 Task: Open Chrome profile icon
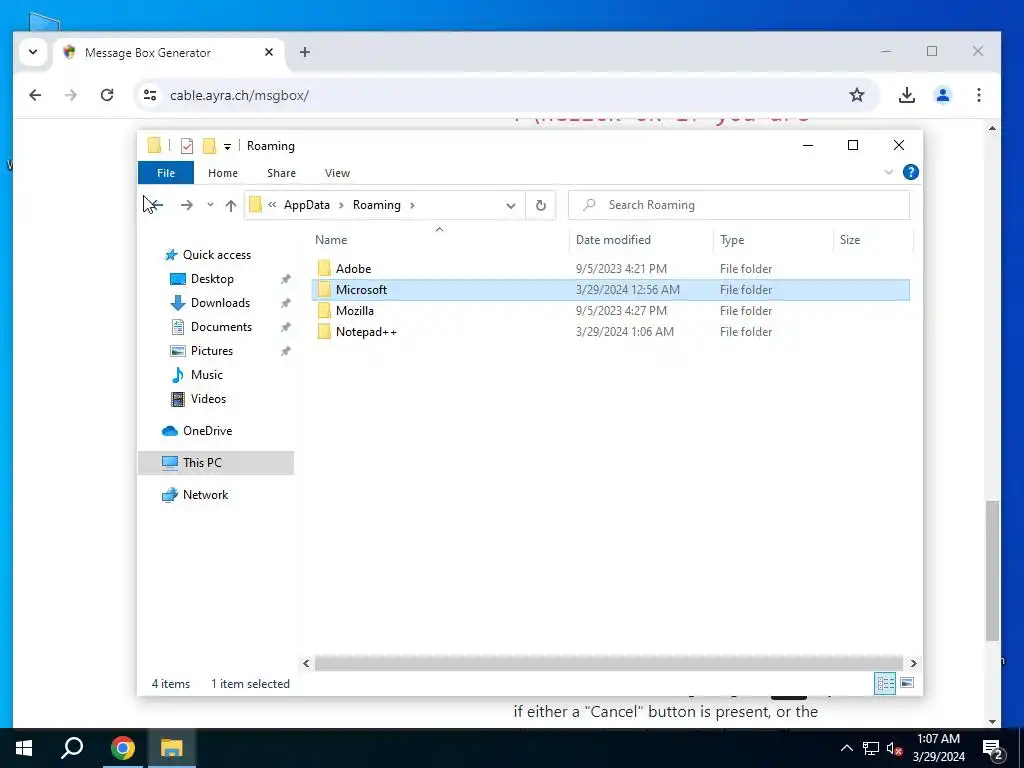tap(942, 95)
